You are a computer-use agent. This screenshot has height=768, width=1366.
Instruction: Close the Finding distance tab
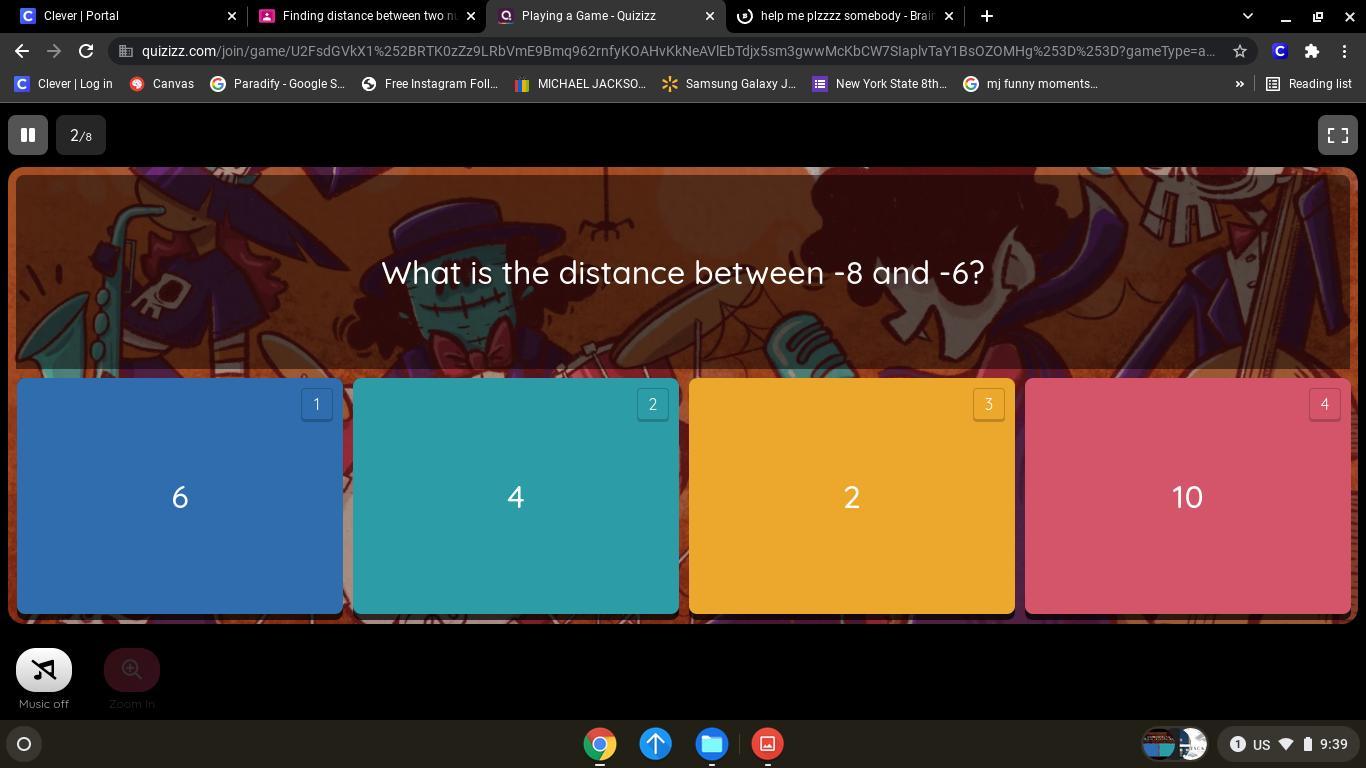tap(471, 16)
